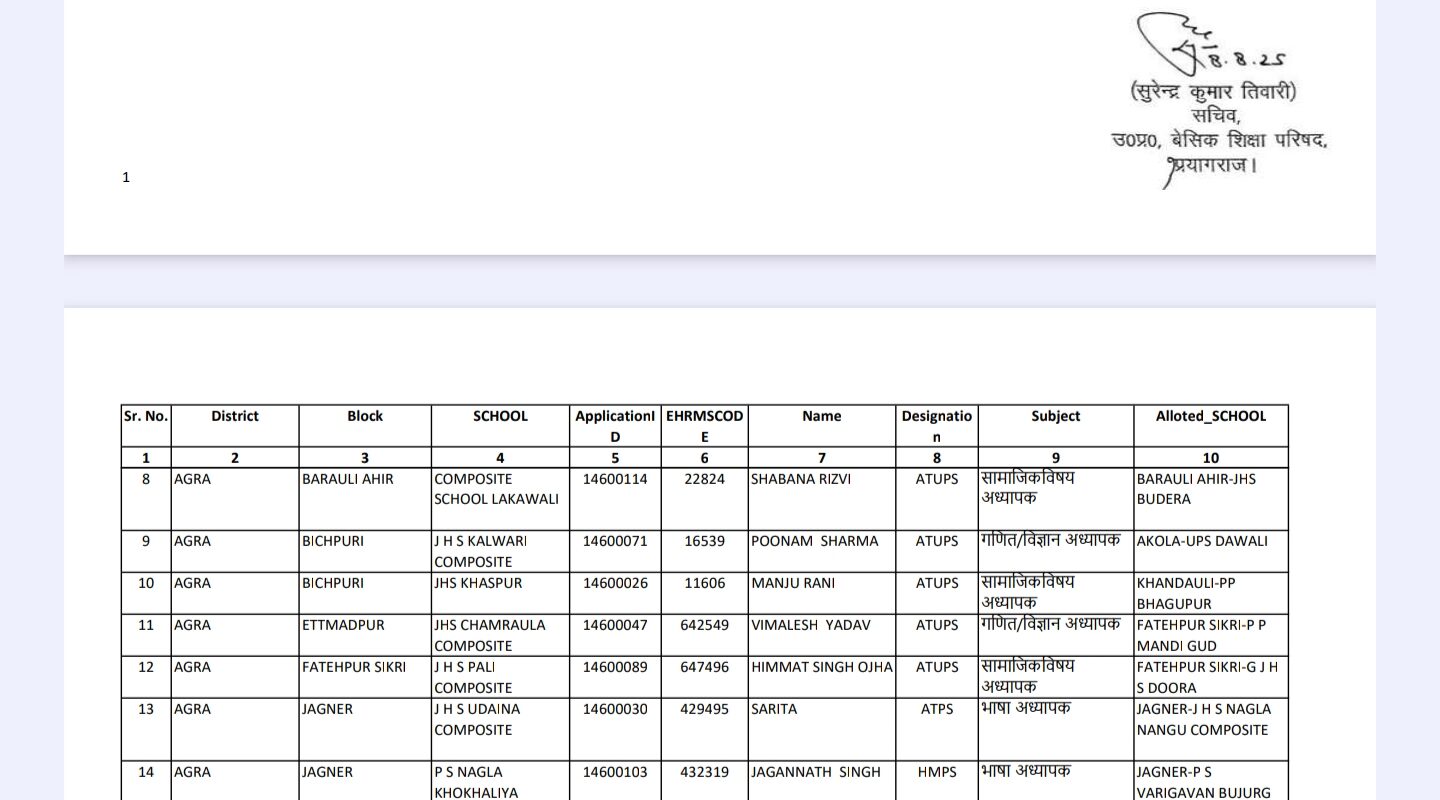Select the "District" column header

pos(235,416)
